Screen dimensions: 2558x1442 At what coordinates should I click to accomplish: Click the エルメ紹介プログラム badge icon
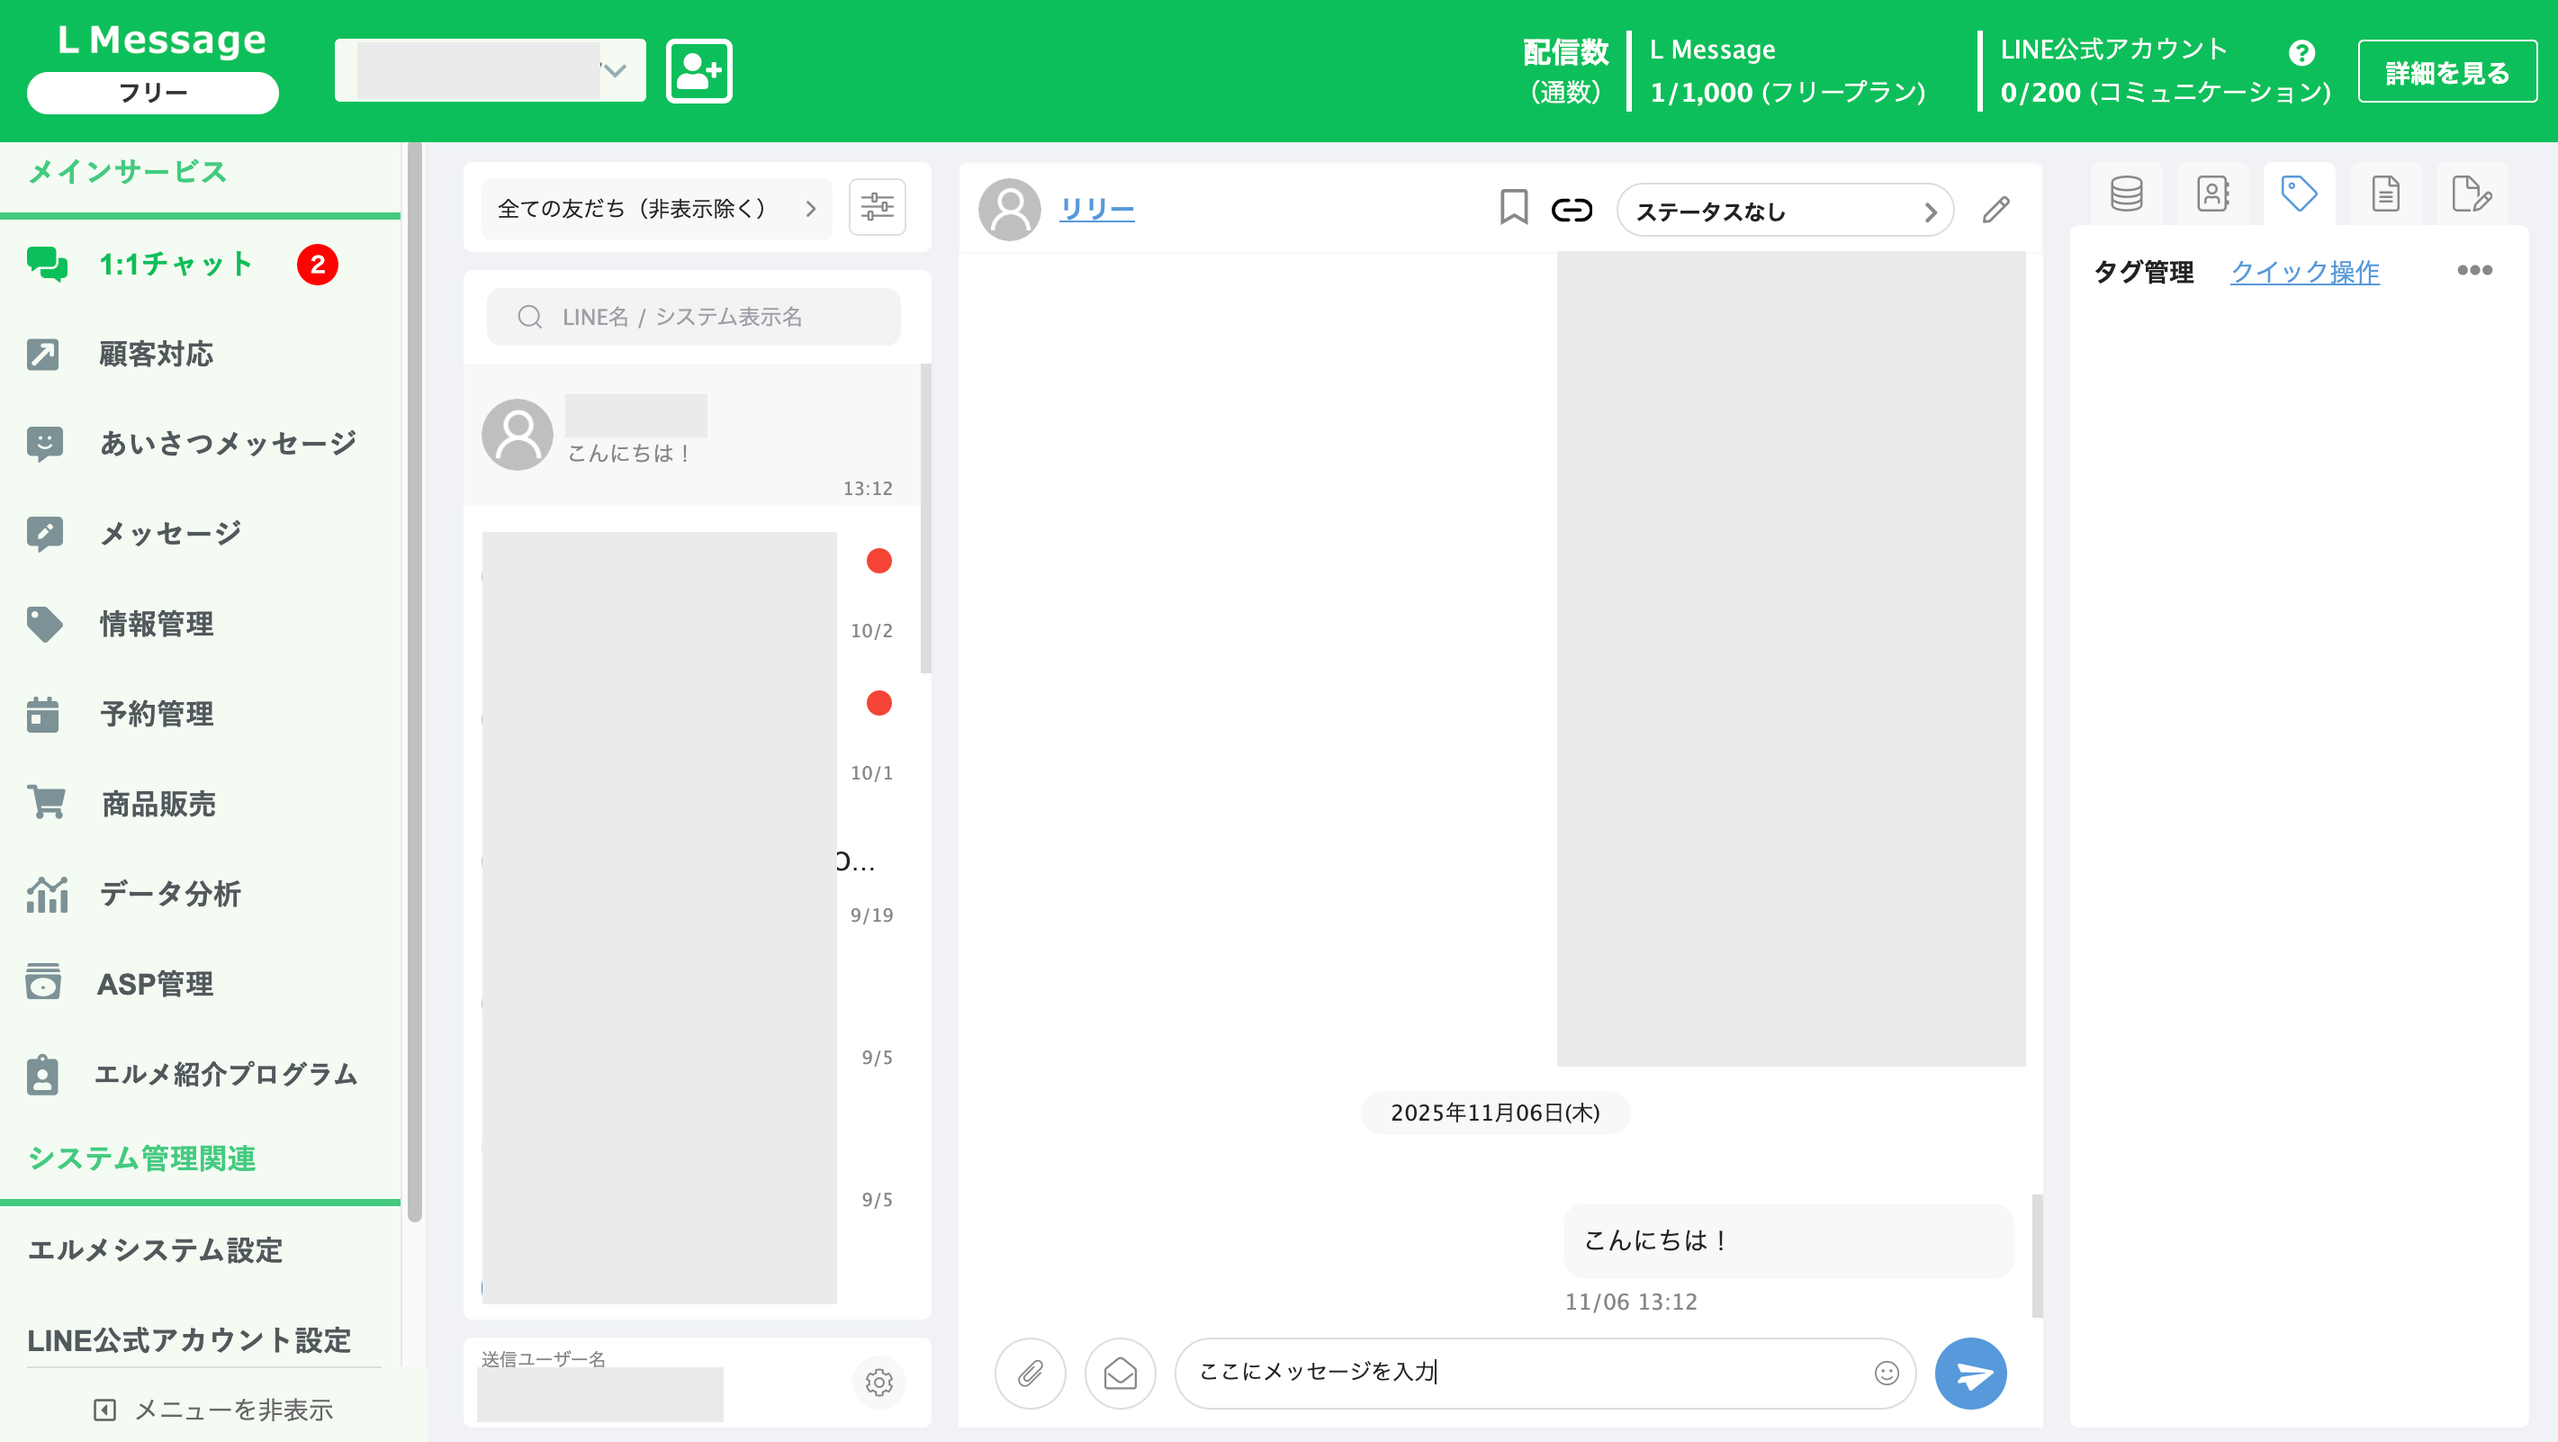click(43, 1074)
